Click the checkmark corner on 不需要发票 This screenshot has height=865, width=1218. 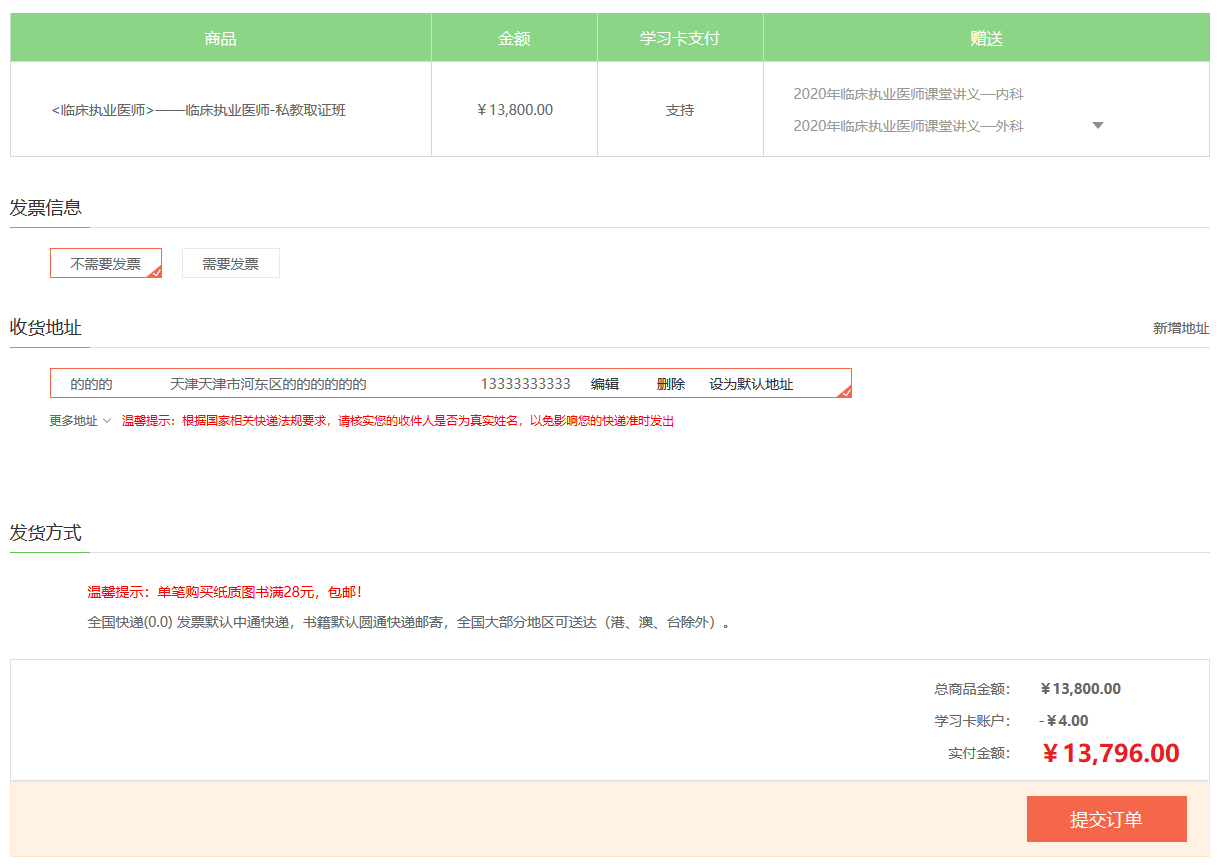point(155,272)
